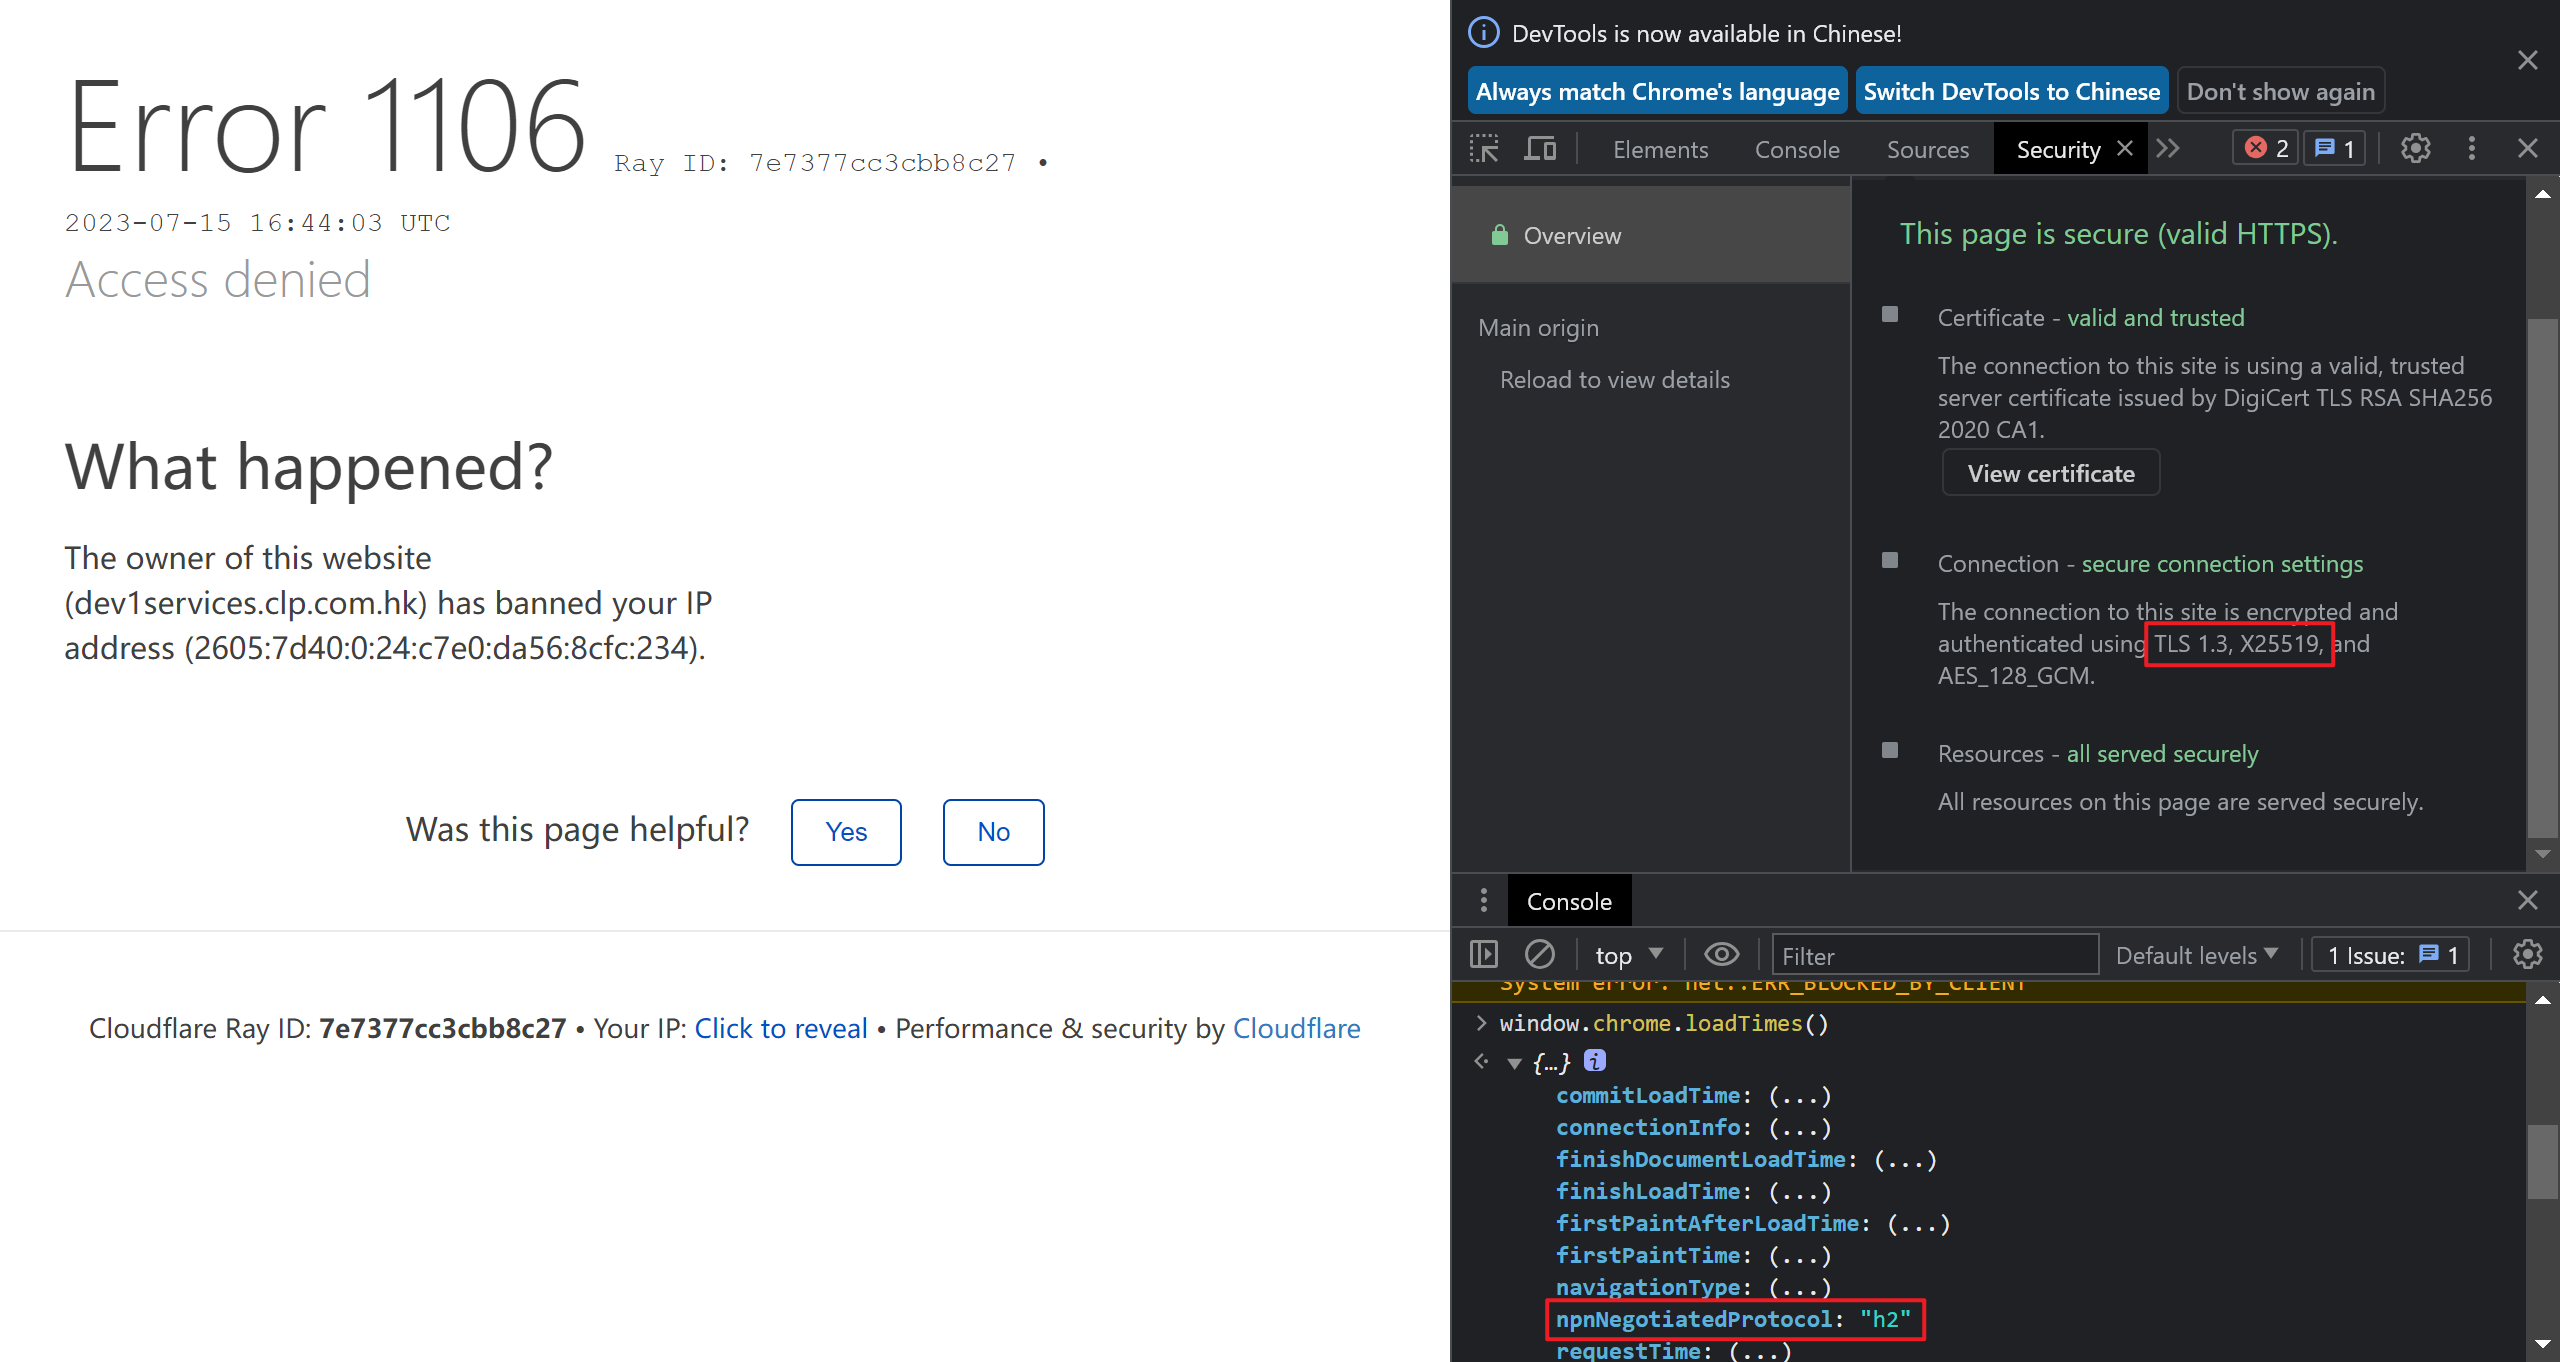This screenshot has width=2560, height=1362.
Task: Toggle the device toolbar icon
Action: (x=1540, y=149)
